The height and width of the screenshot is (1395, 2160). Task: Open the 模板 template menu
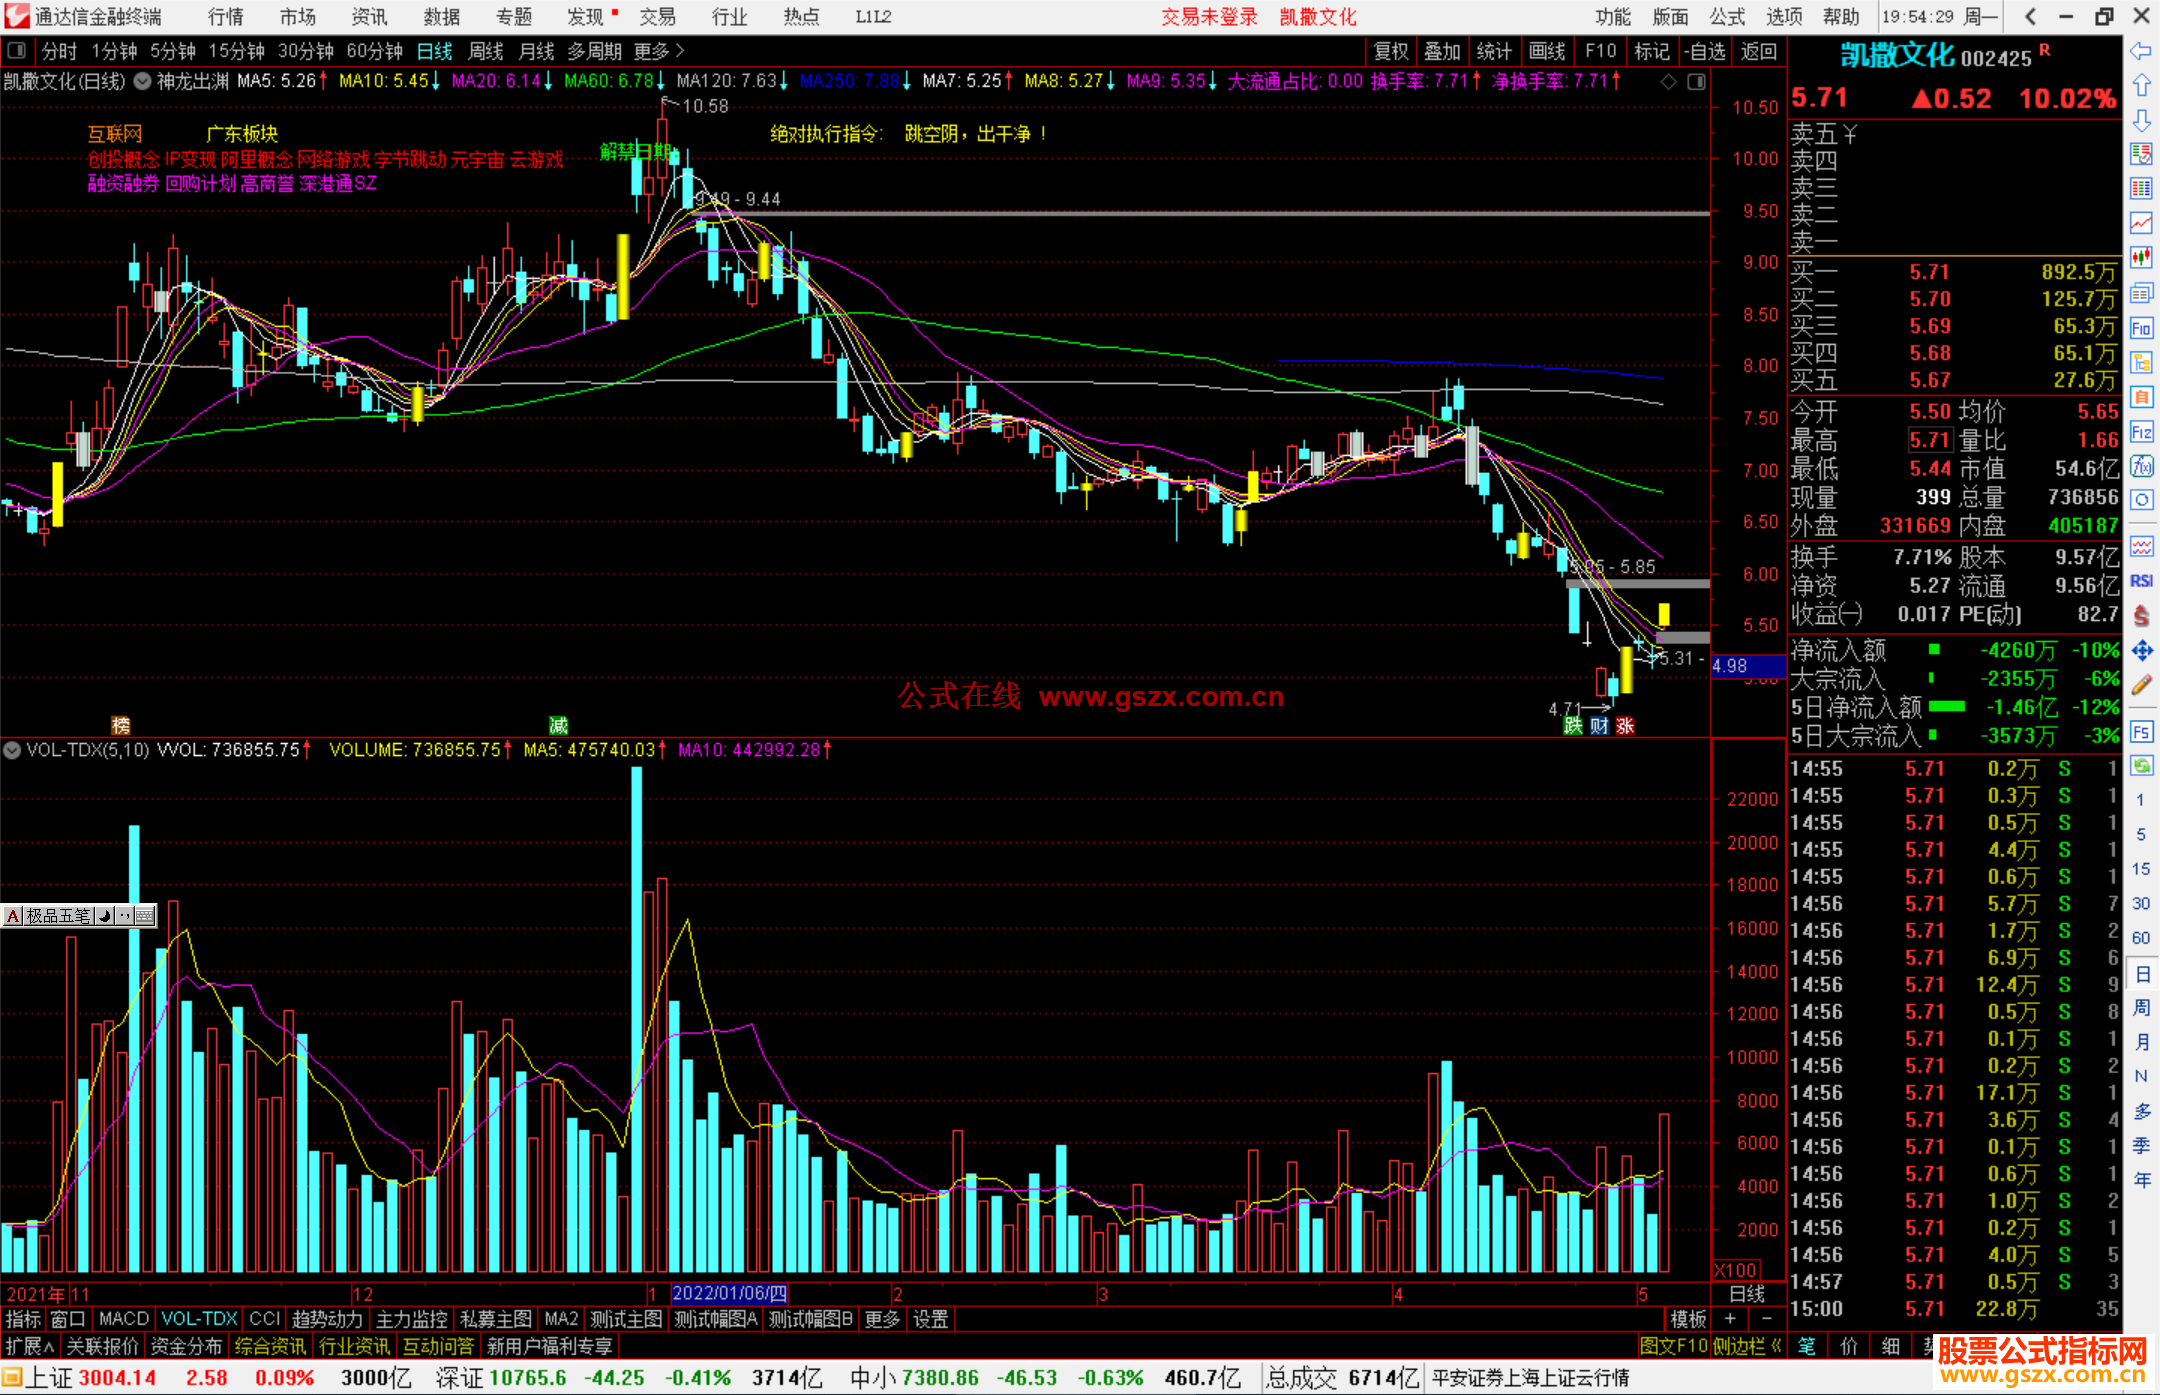click(1688, 1319)
